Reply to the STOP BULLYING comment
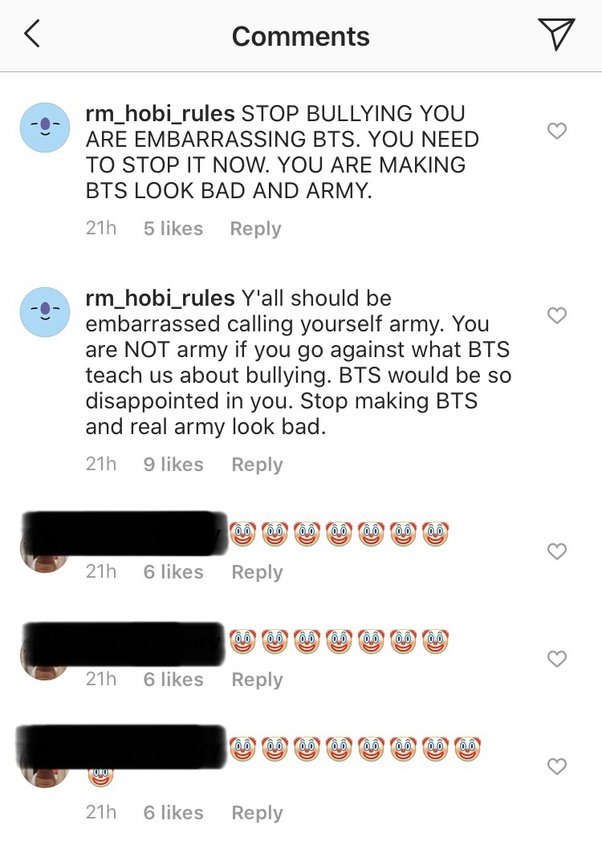This screenshot has width=602, height=861. click(x=255, y=228)
